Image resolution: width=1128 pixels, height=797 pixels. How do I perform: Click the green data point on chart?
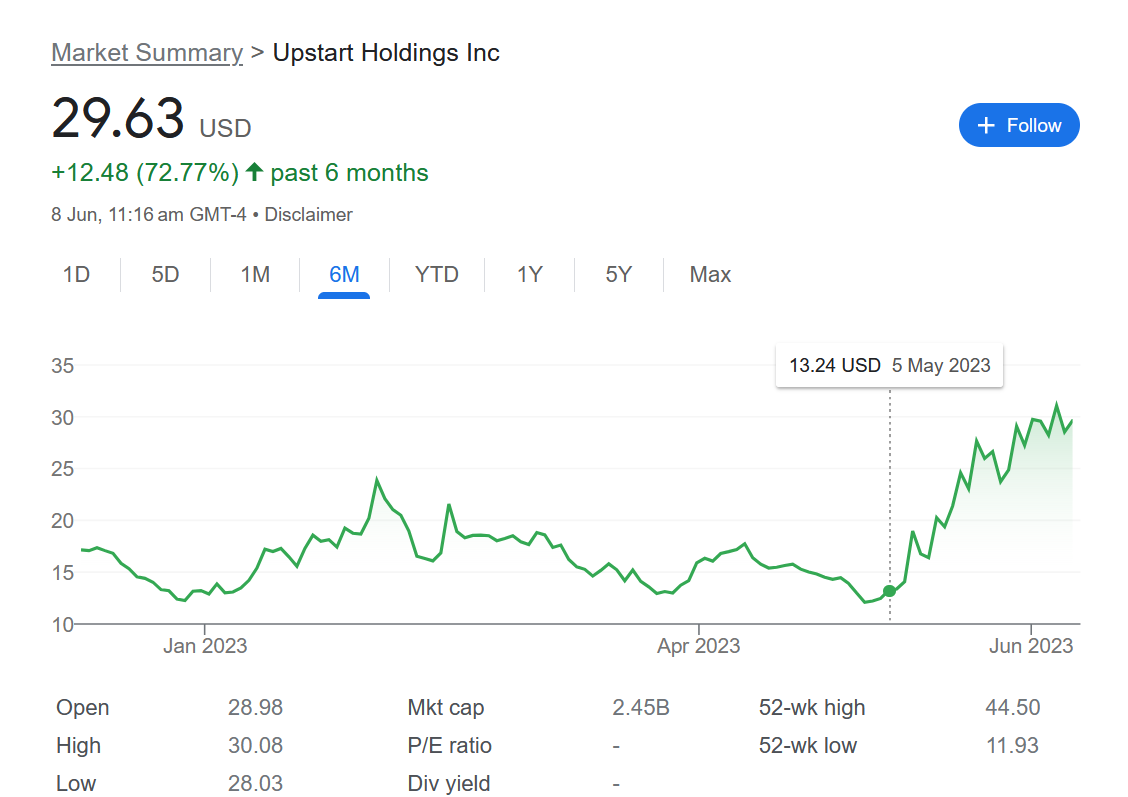click(889, 590)
